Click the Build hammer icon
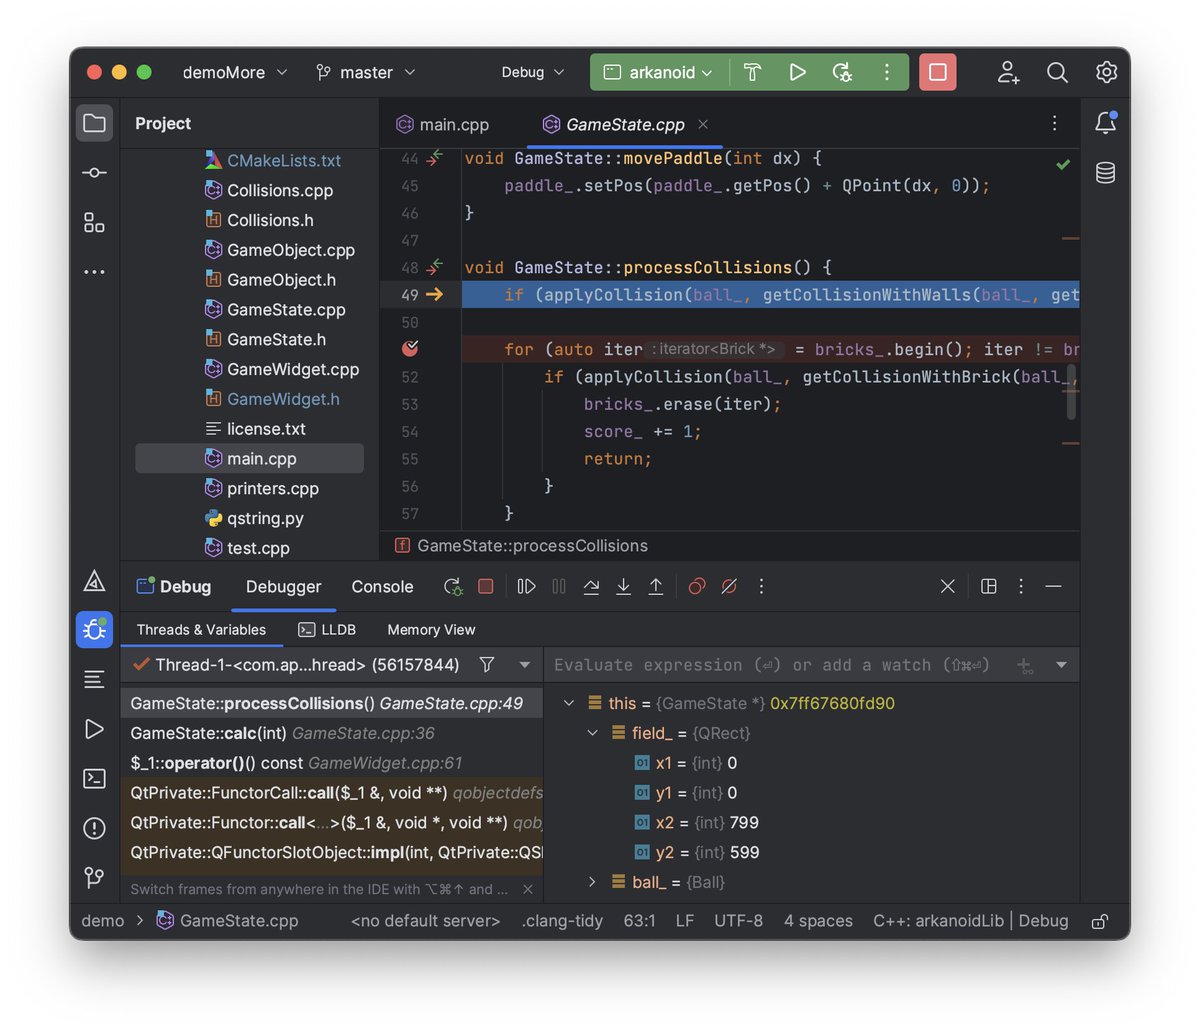 [x=753, y=72]
